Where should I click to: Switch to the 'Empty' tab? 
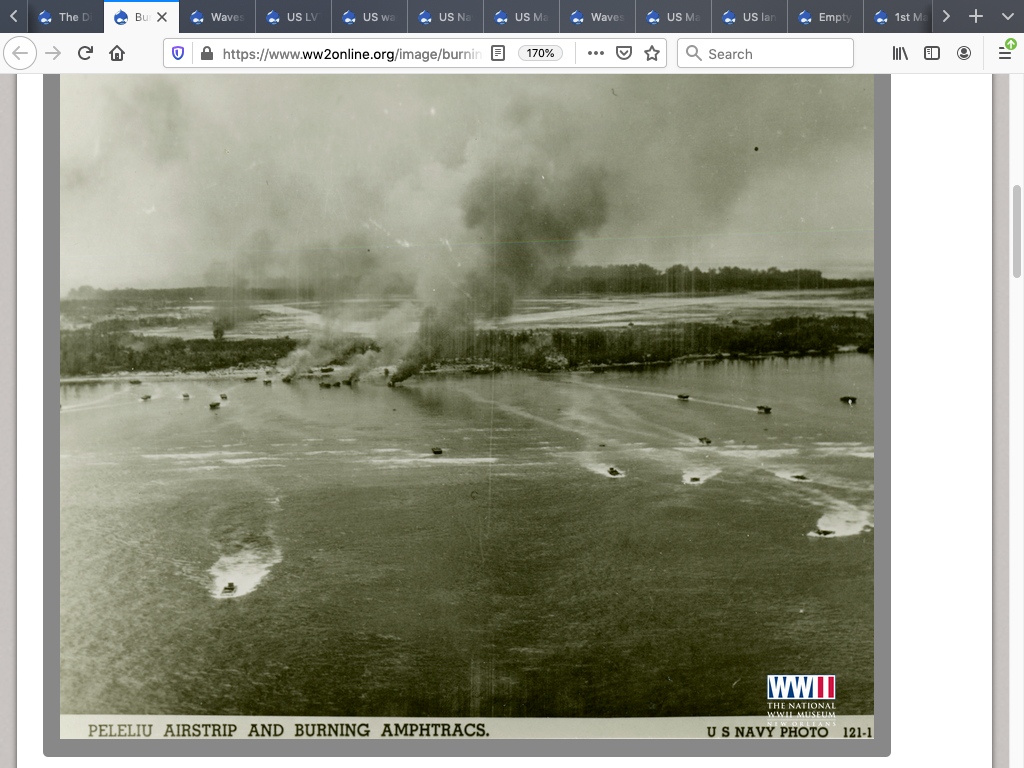pyautogui.click(x=827, y=17)
